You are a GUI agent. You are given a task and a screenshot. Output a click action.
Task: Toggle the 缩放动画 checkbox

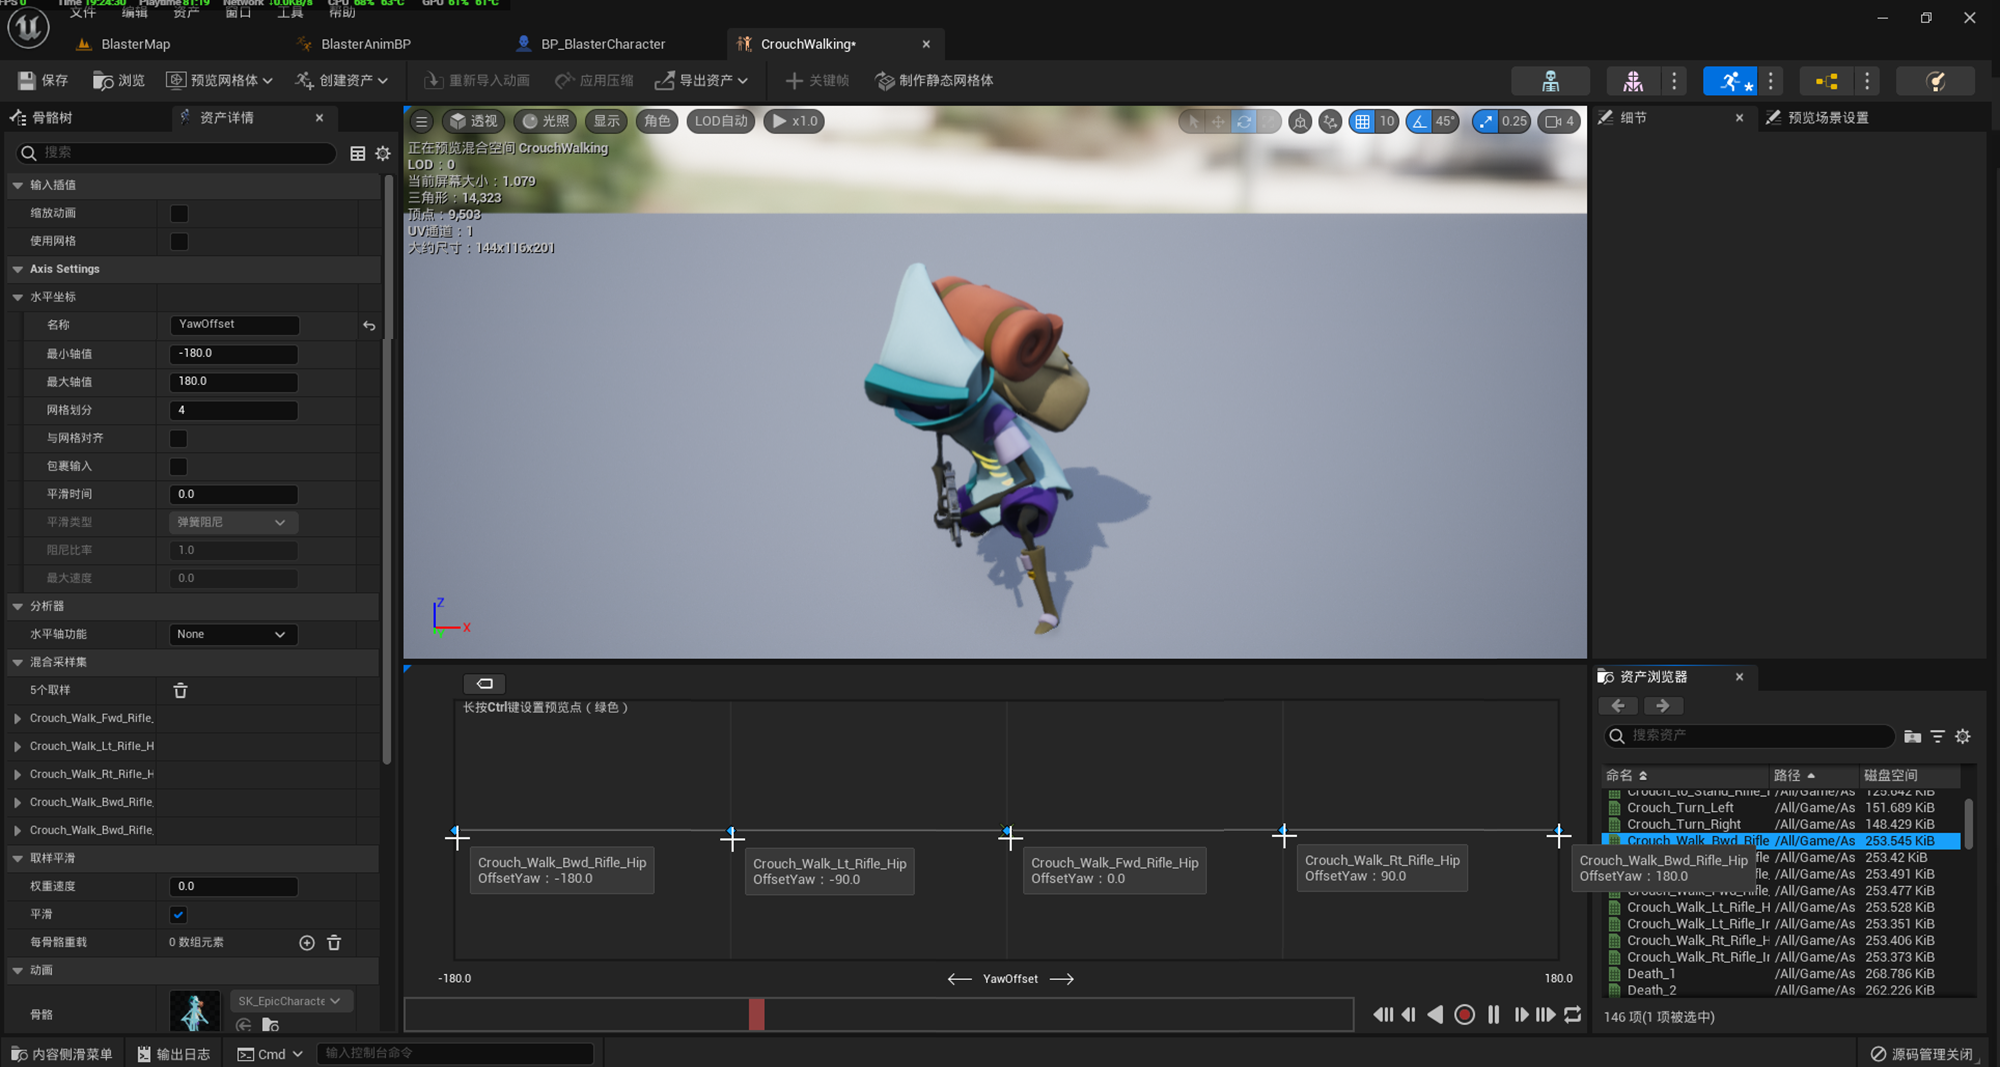[x=179, y=213]
